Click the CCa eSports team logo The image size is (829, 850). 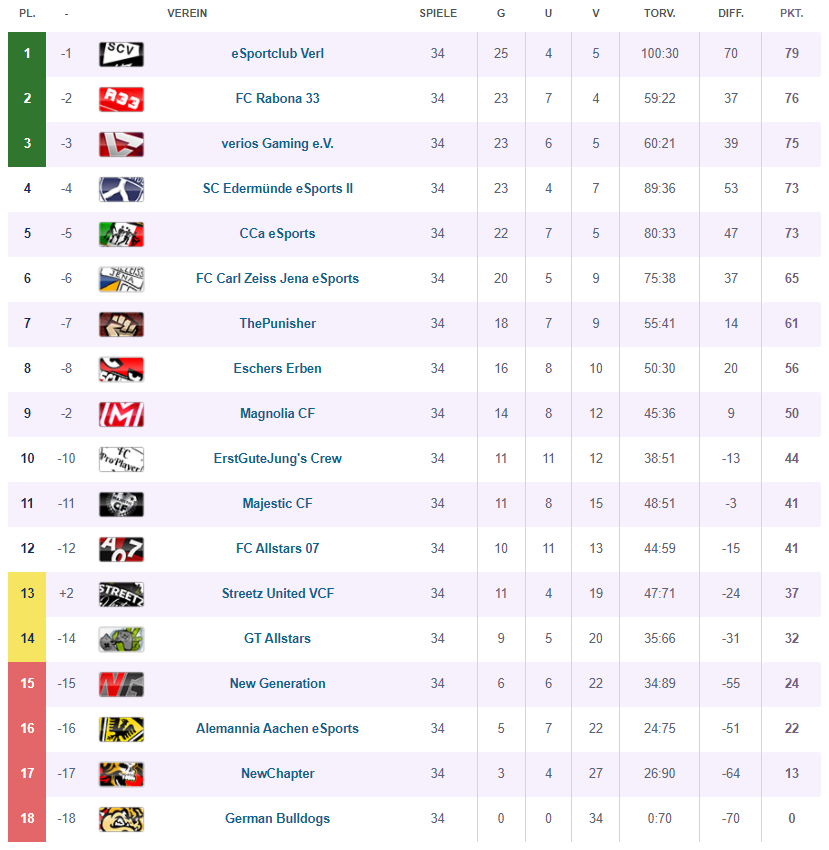(121, 234)
